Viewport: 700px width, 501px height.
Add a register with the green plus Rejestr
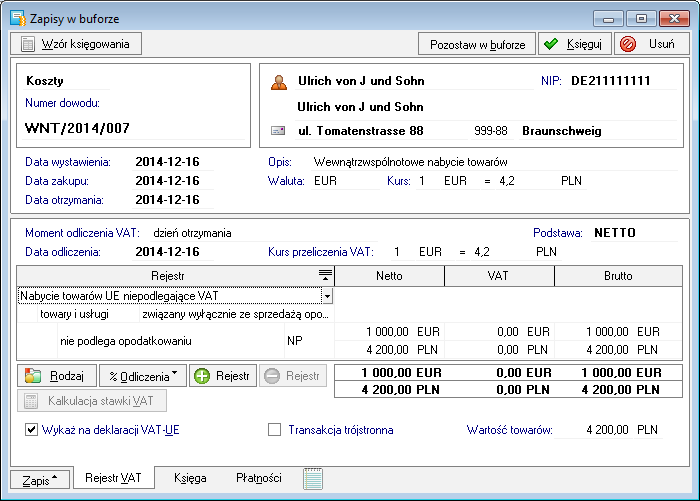223,376
